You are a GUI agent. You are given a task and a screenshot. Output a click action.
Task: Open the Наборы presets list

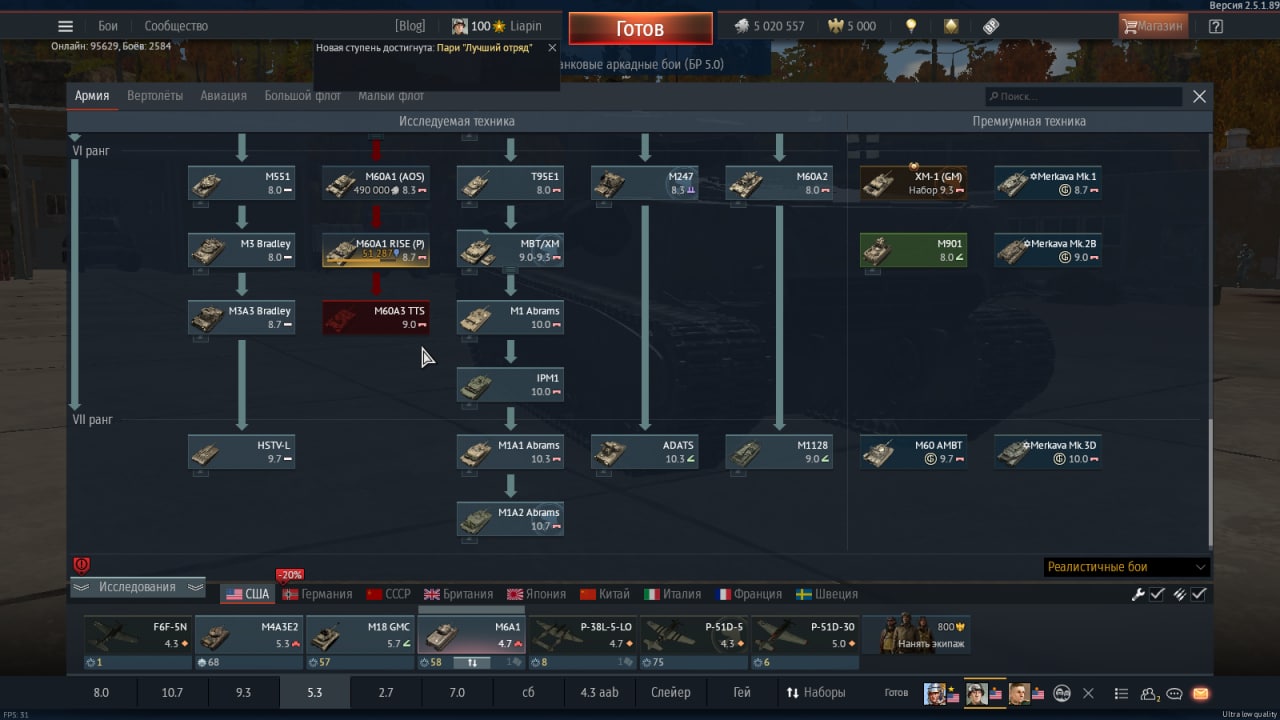(x=815, y=692)
